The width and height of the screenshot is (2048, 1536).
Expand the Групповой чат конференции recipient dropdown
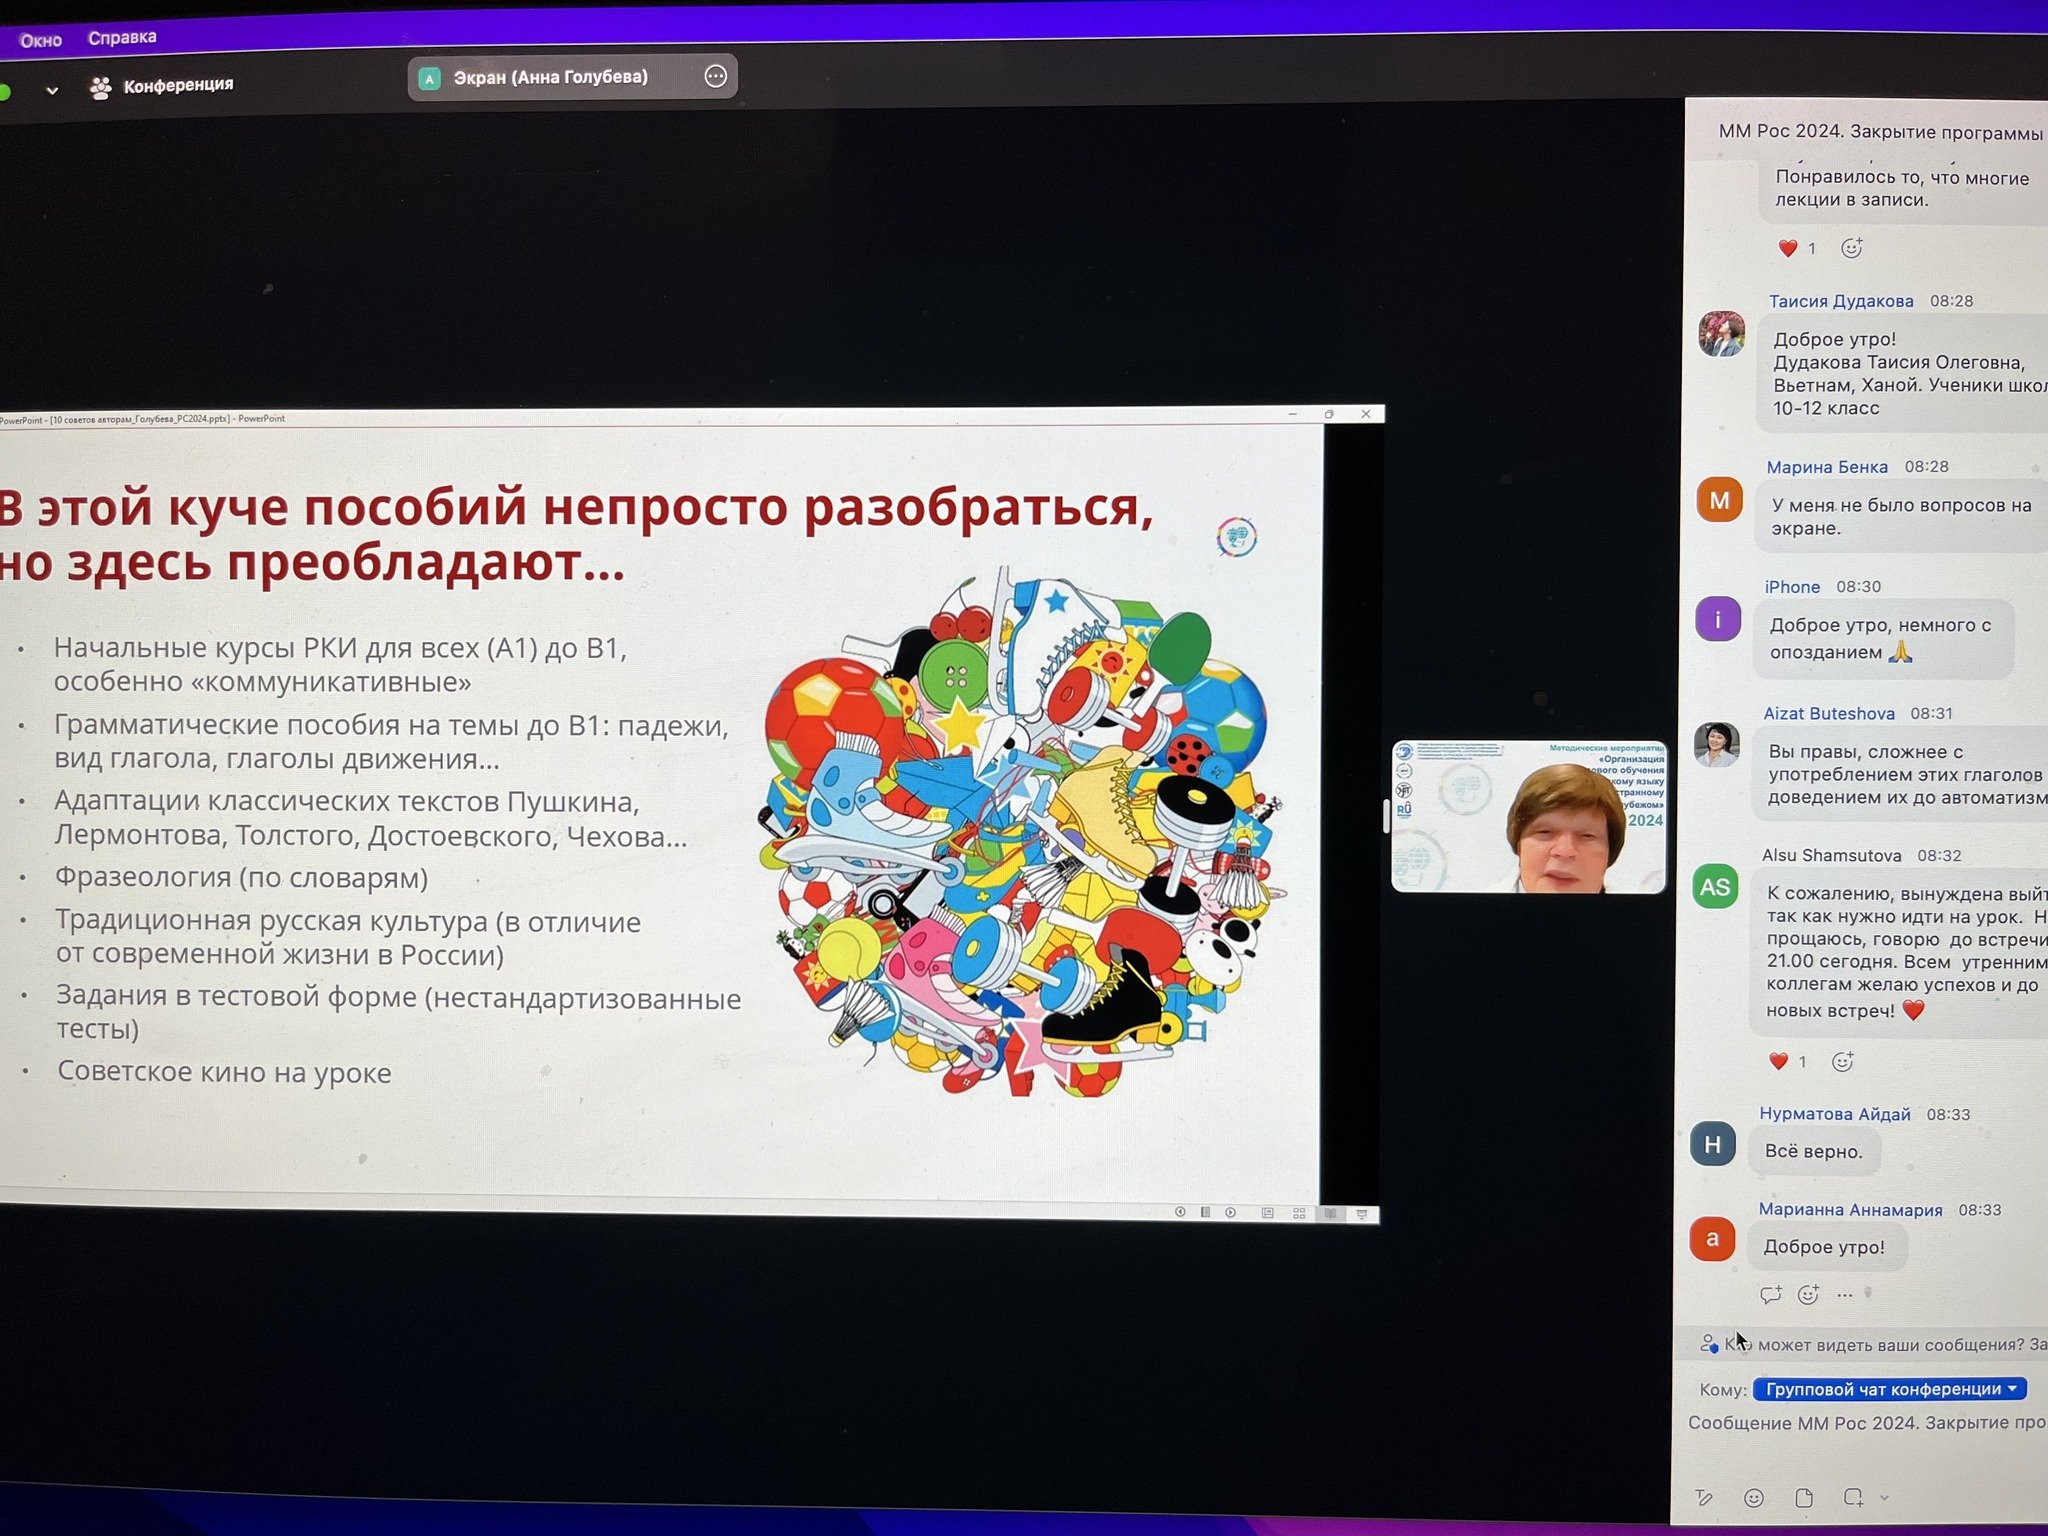click(x=1890, y=1389)
